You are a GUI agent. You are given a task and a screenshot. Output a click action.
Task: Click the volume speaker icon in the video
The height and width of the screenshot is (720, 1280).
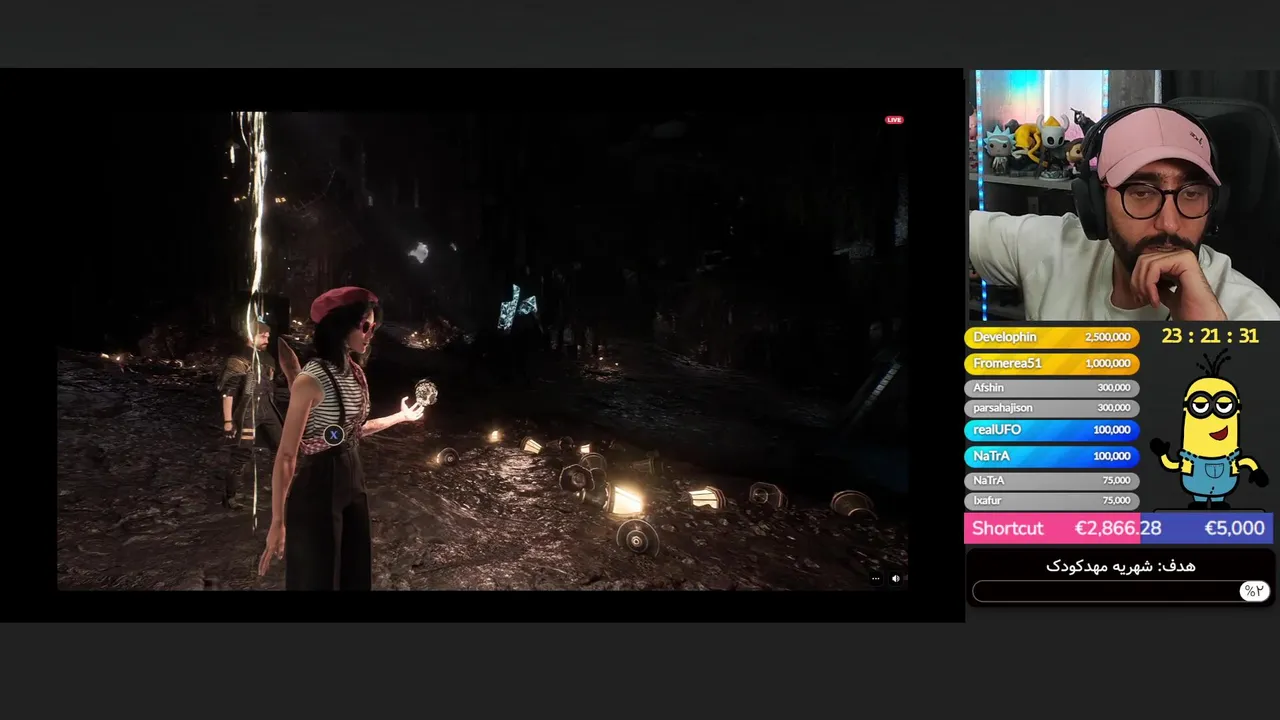pos(896,578)
